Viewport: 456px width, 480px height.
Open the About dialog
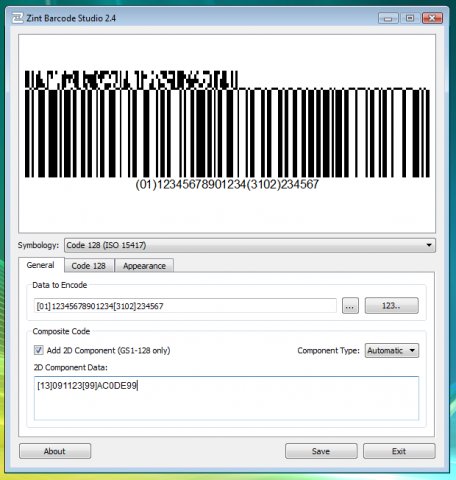[55, 451]
